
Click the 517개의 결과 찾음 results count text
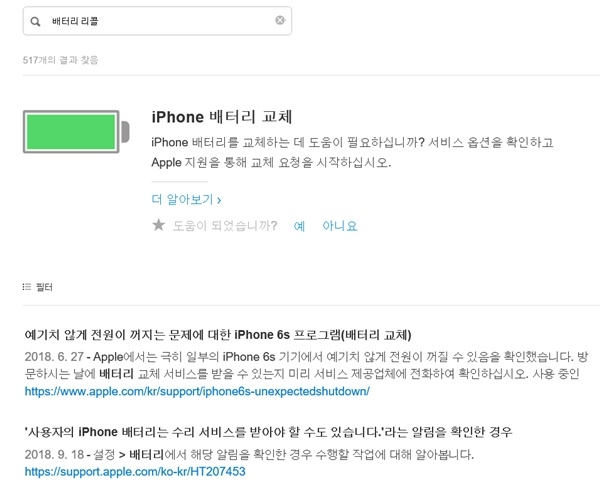pyautogui.click(x=60, y=60)
